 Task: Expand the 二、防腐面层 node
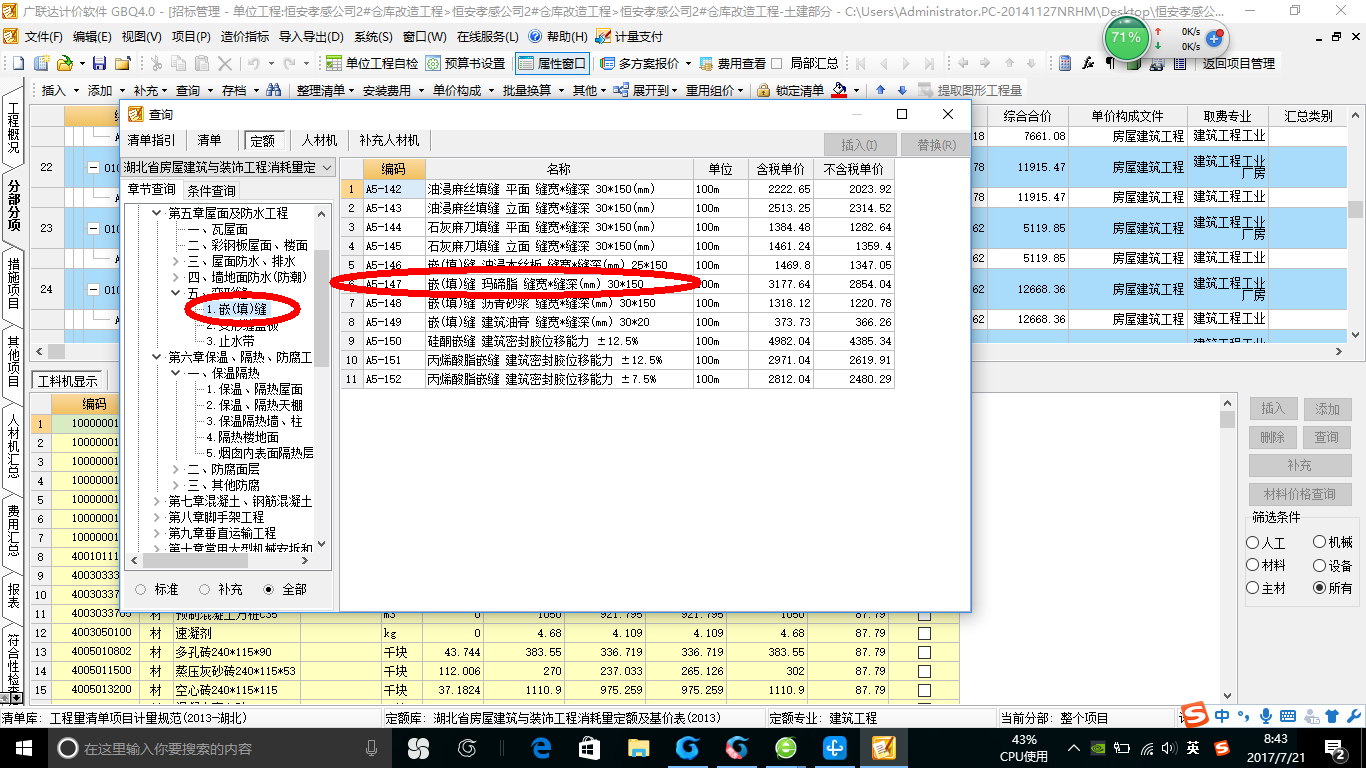point(176,469)
